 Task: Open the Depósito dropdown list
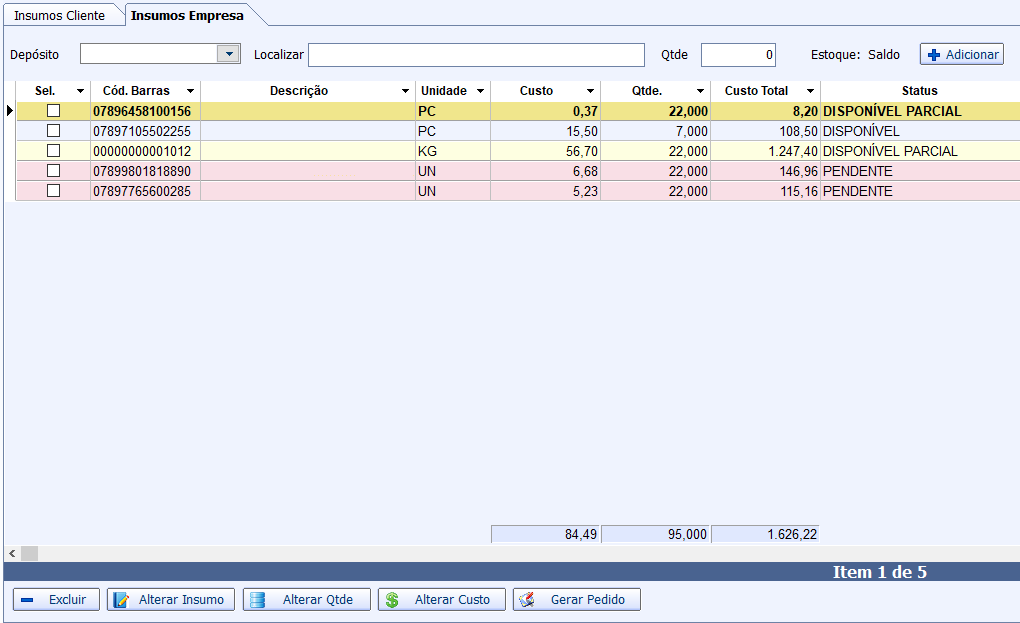click(229, 54)
